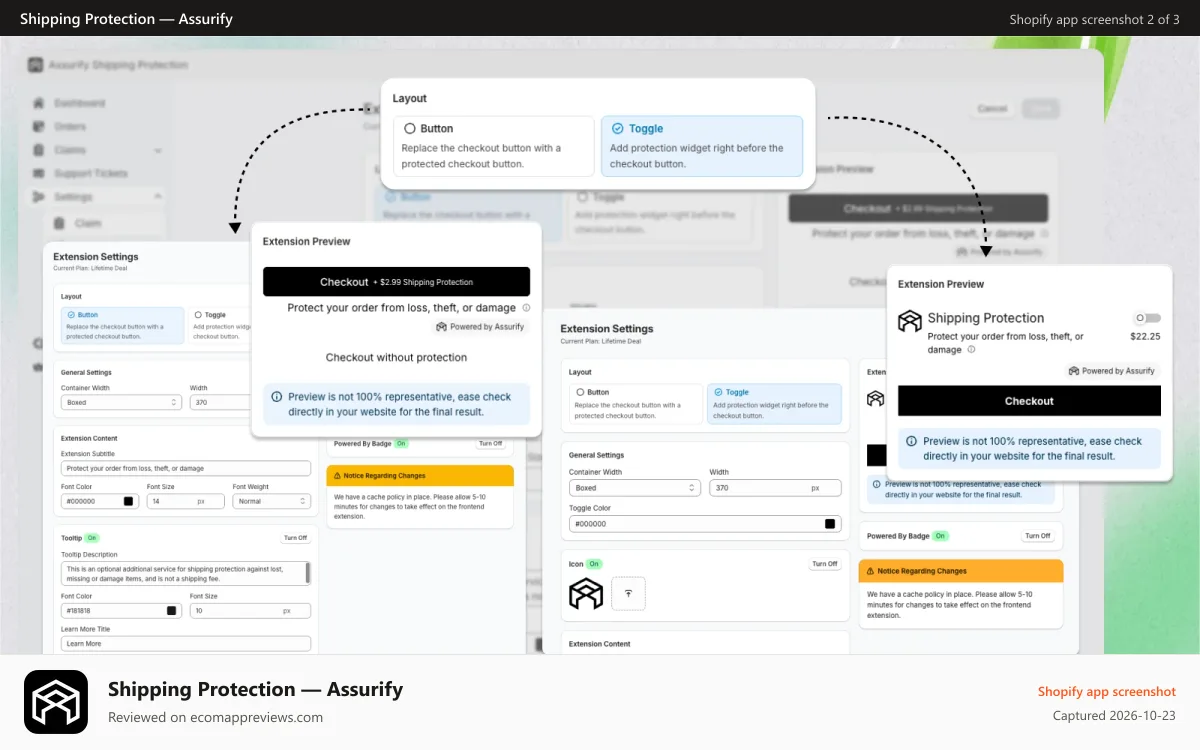
Task: Click the Toggle Color #000000 hex field
Action: tap(705, 524)
